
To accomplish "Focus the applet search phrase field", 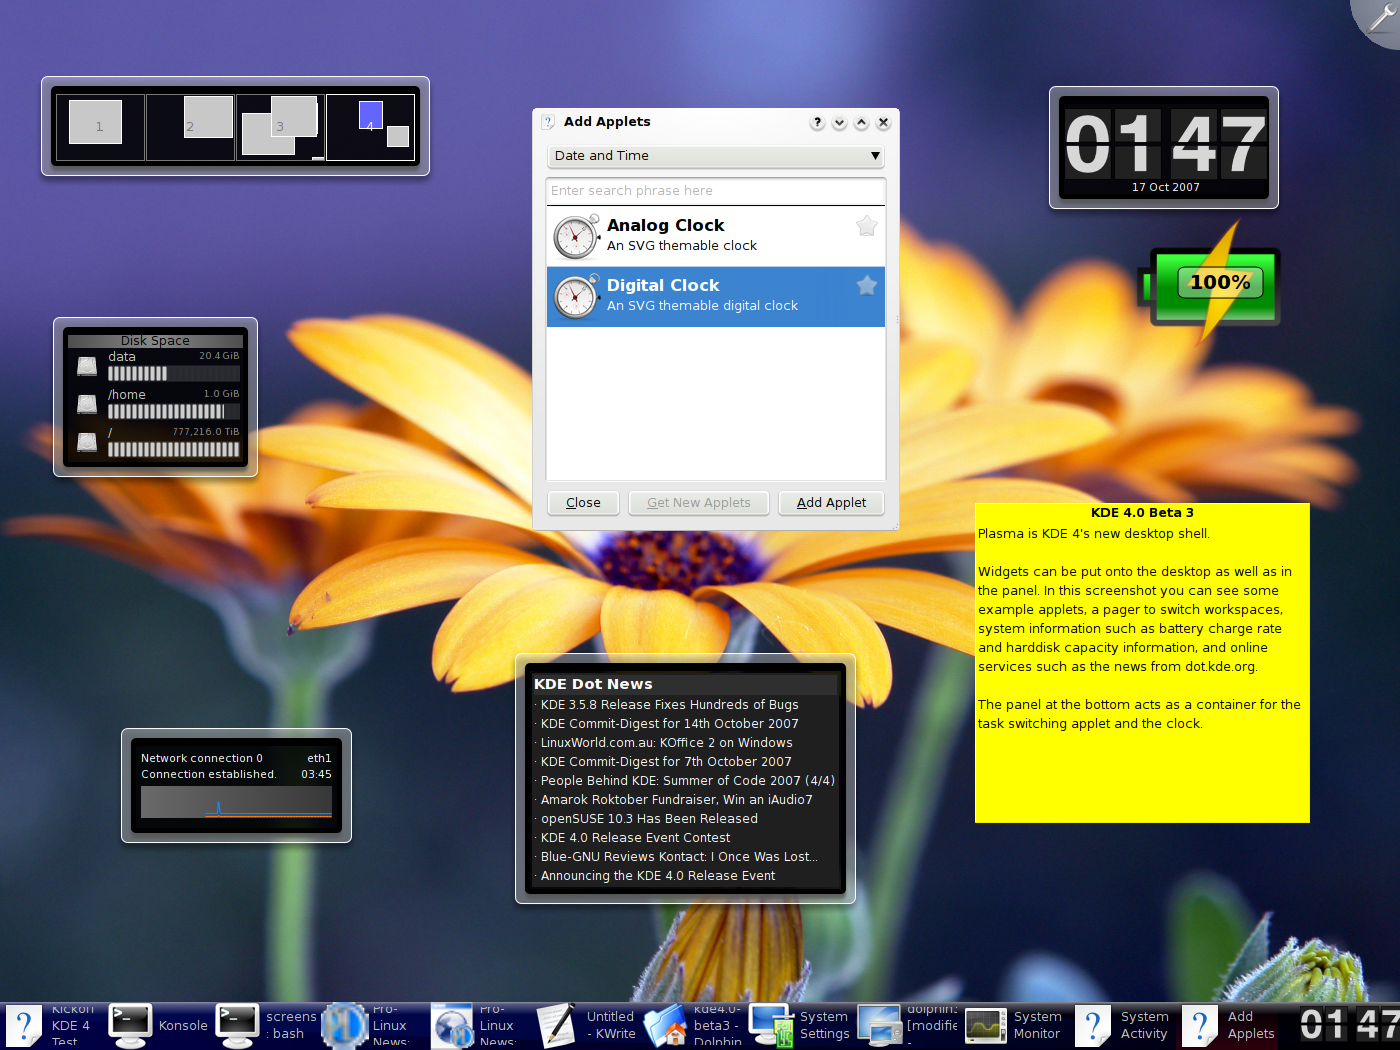I will (716, 191).
